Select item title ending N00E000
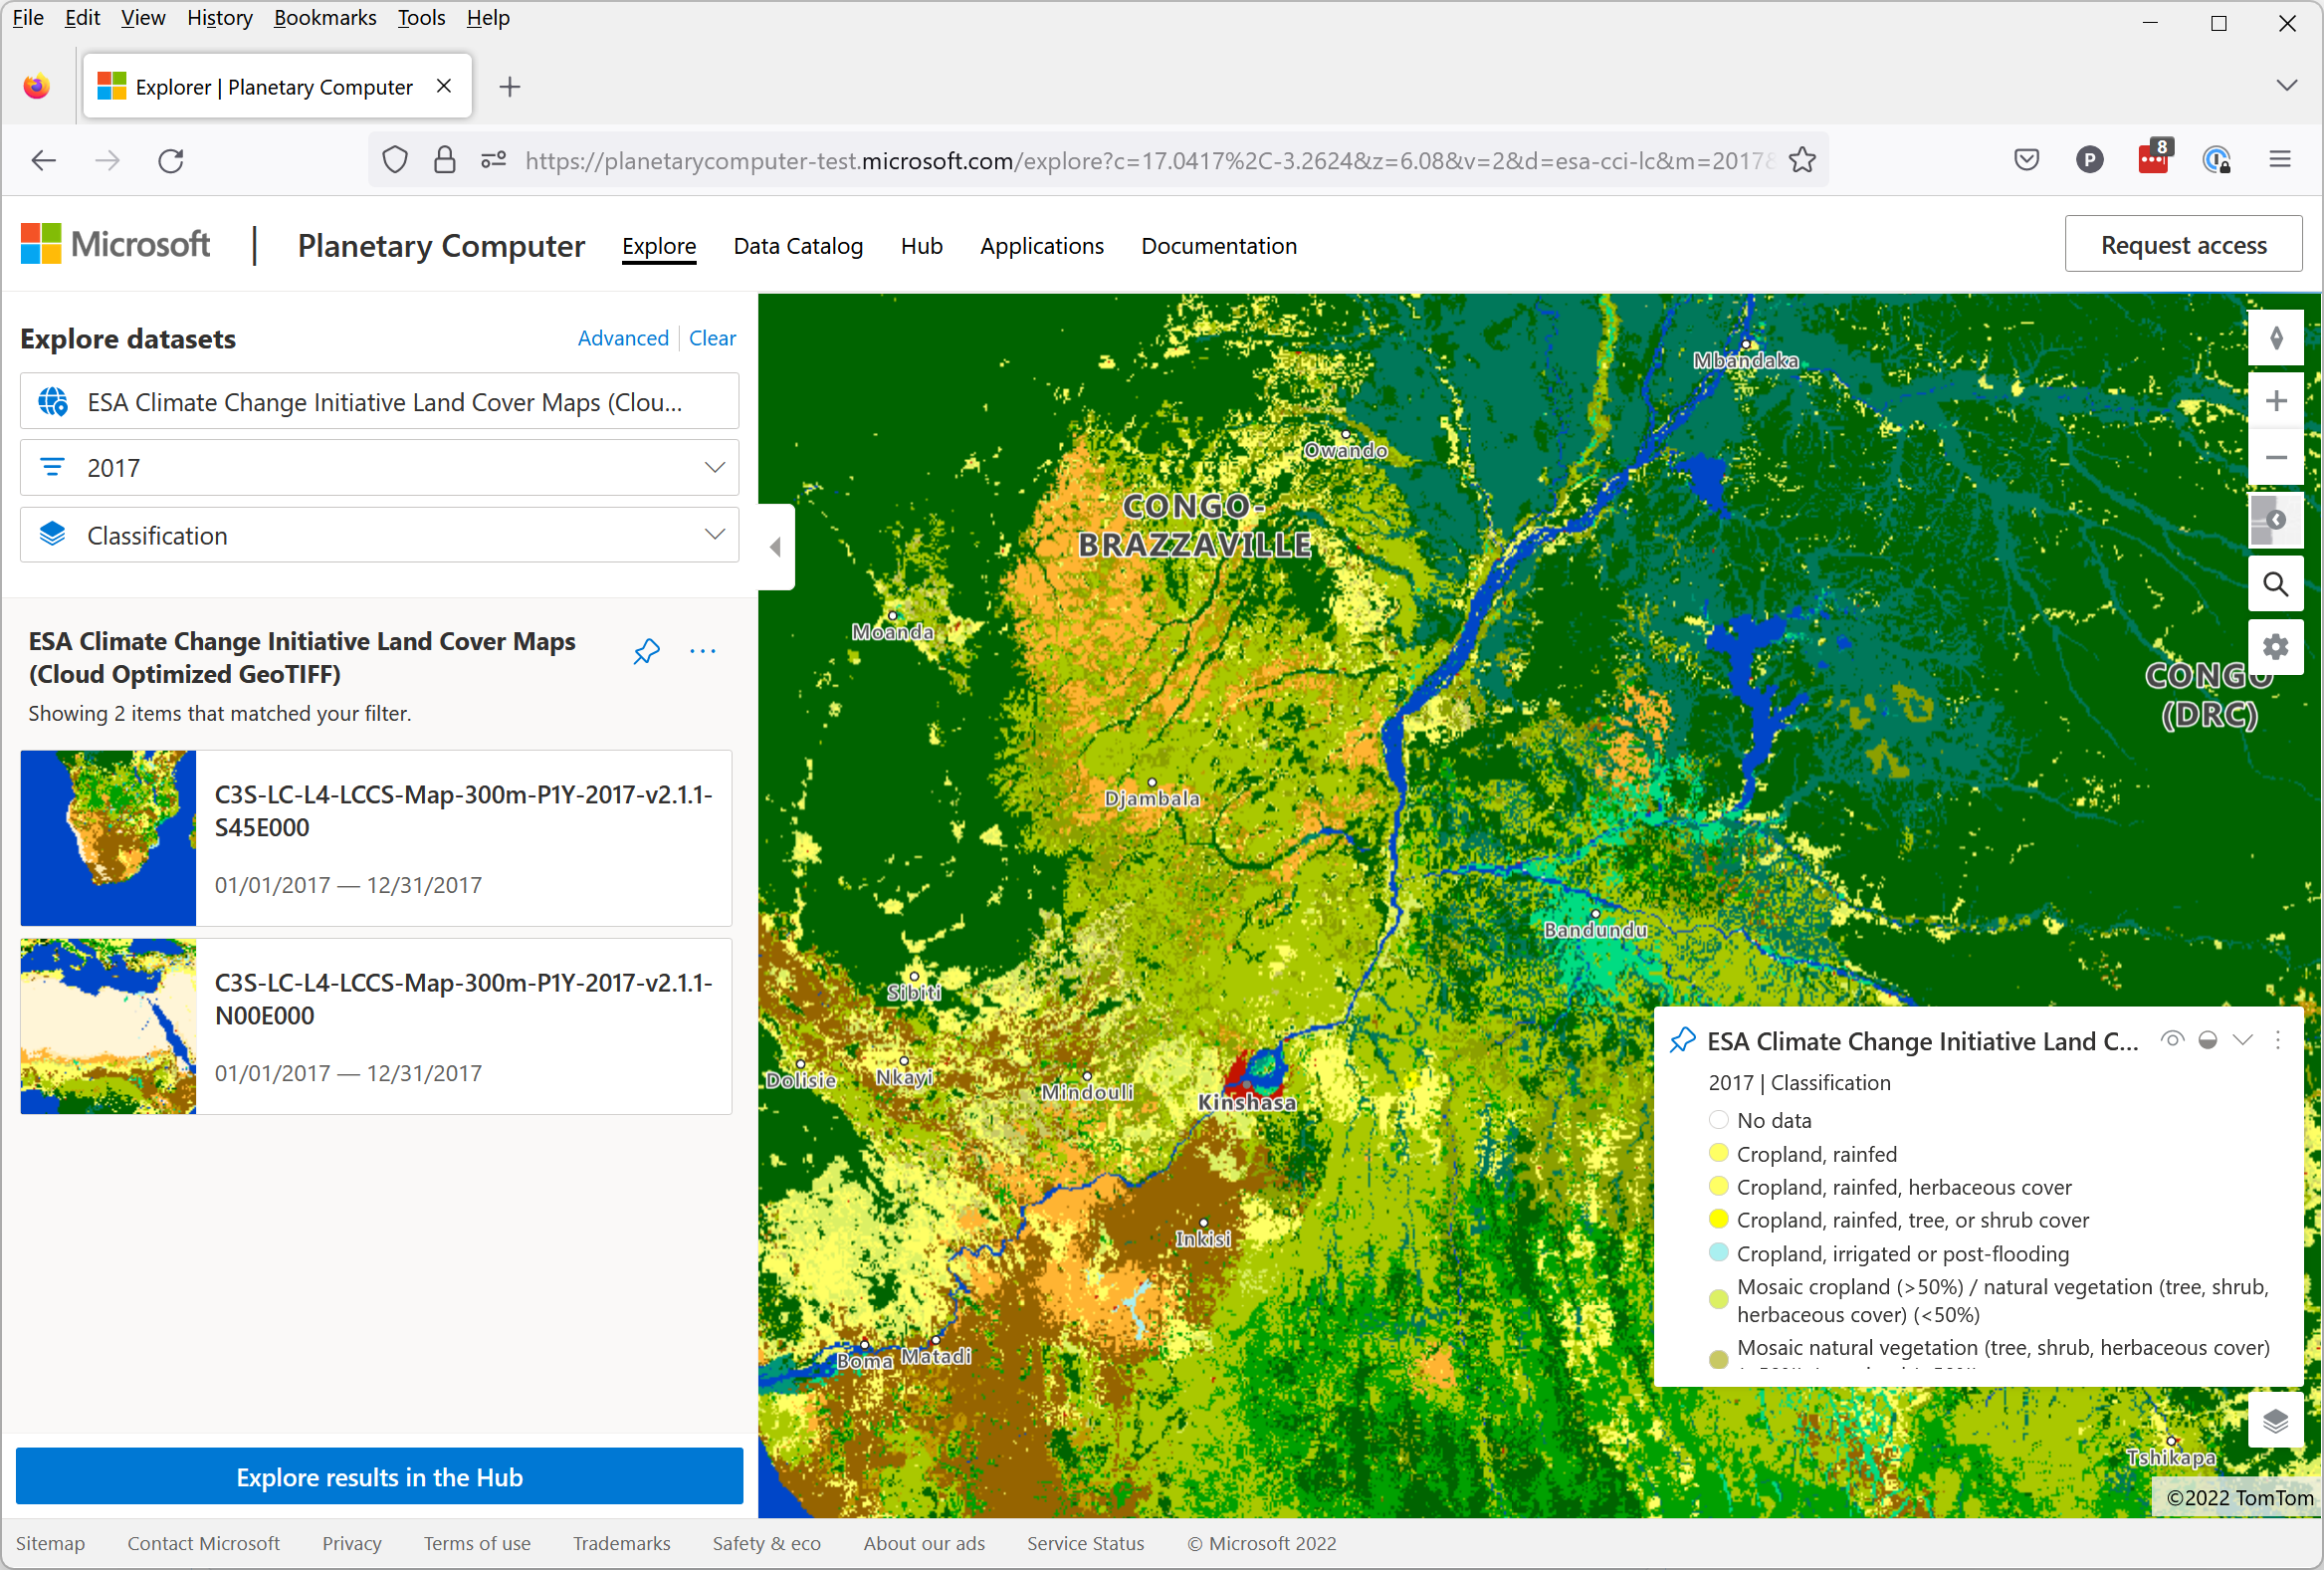2324x1570 pixels. coord(463,999)
